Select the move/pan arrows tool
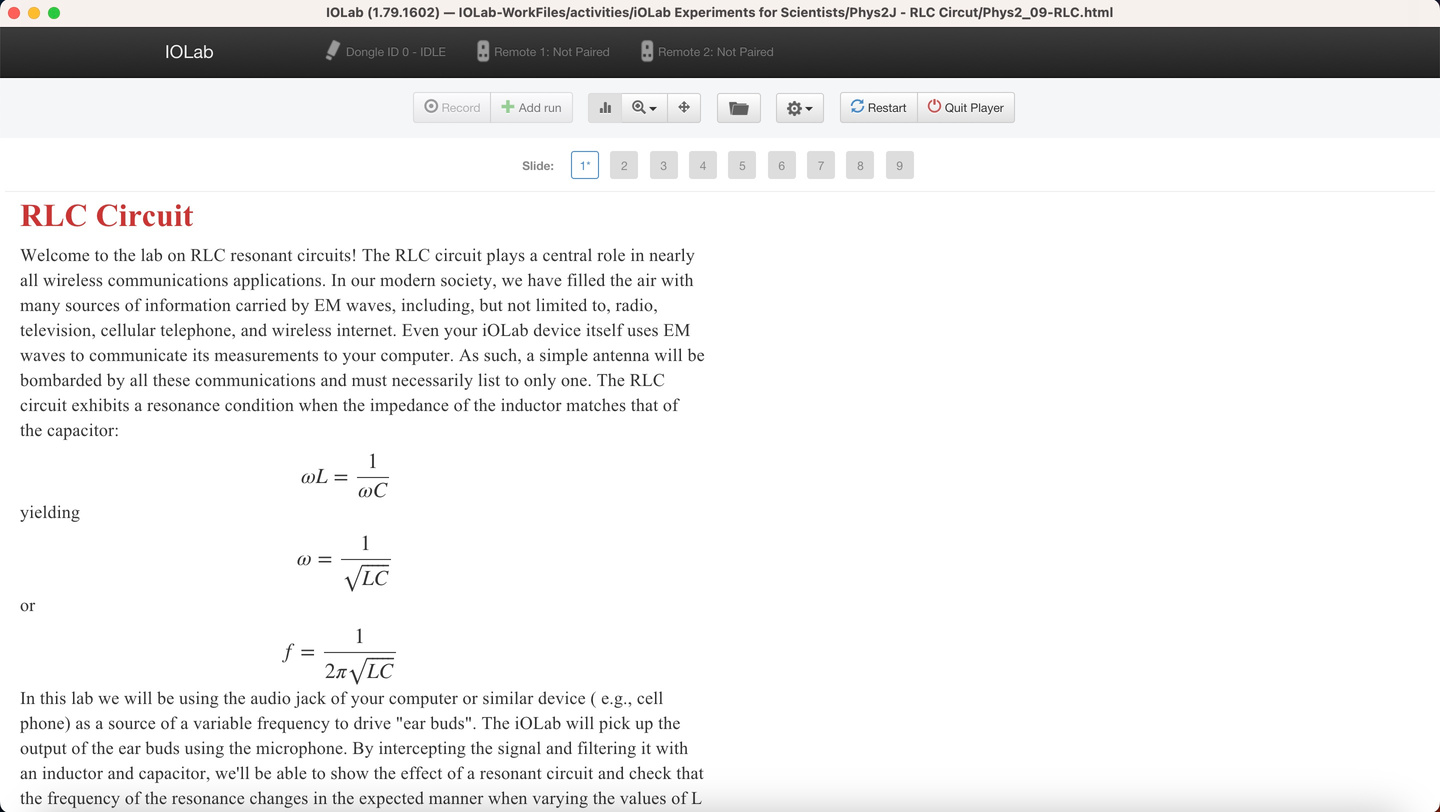This screenshot has height=812, width=1440. 684,108
